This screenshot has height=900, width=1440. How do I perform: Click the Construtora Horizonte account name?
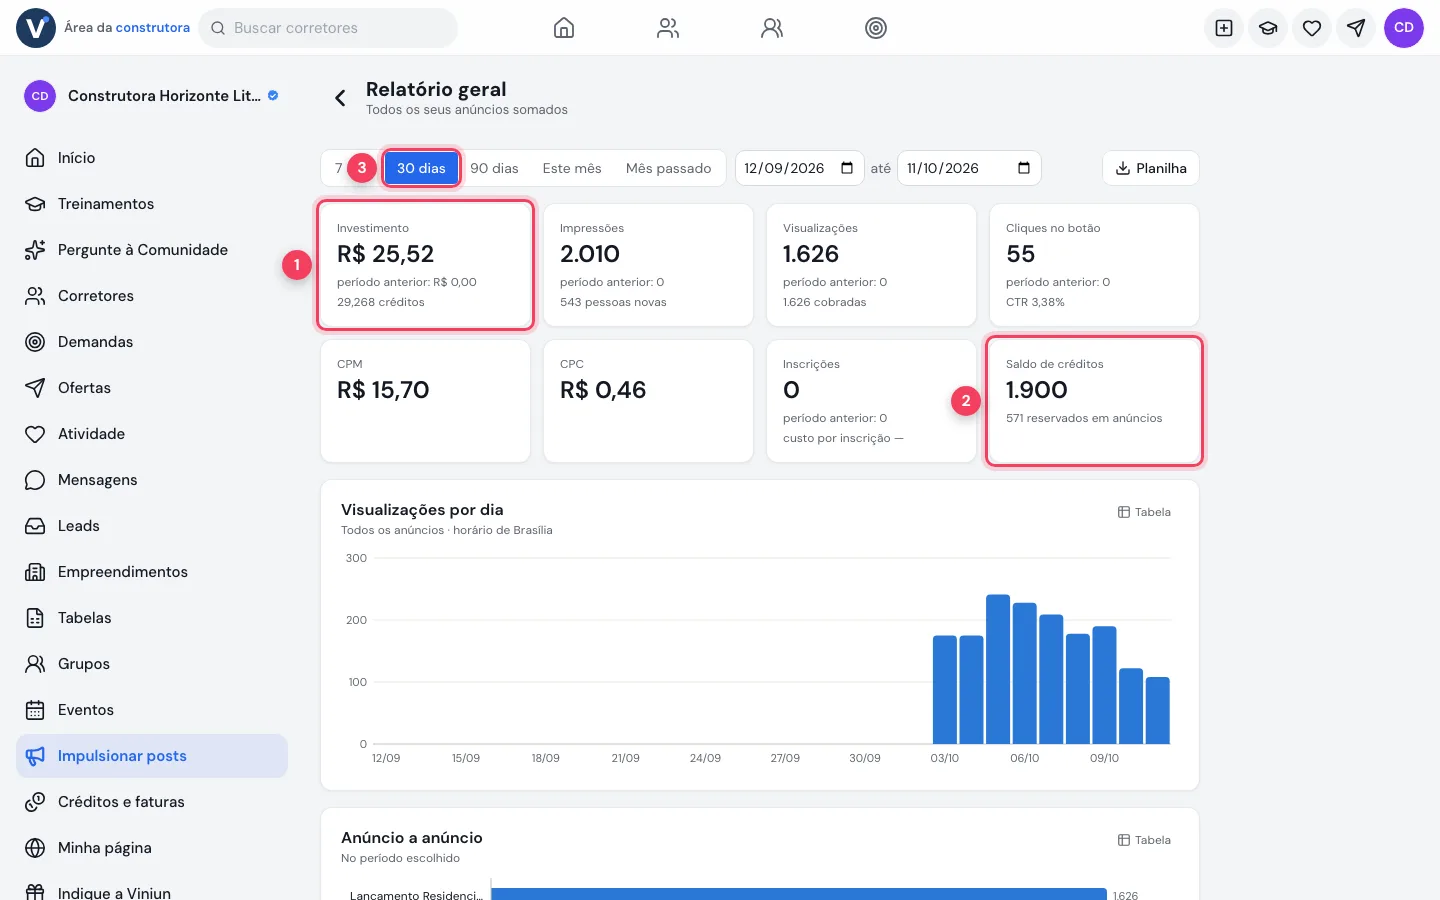(164, 96)
